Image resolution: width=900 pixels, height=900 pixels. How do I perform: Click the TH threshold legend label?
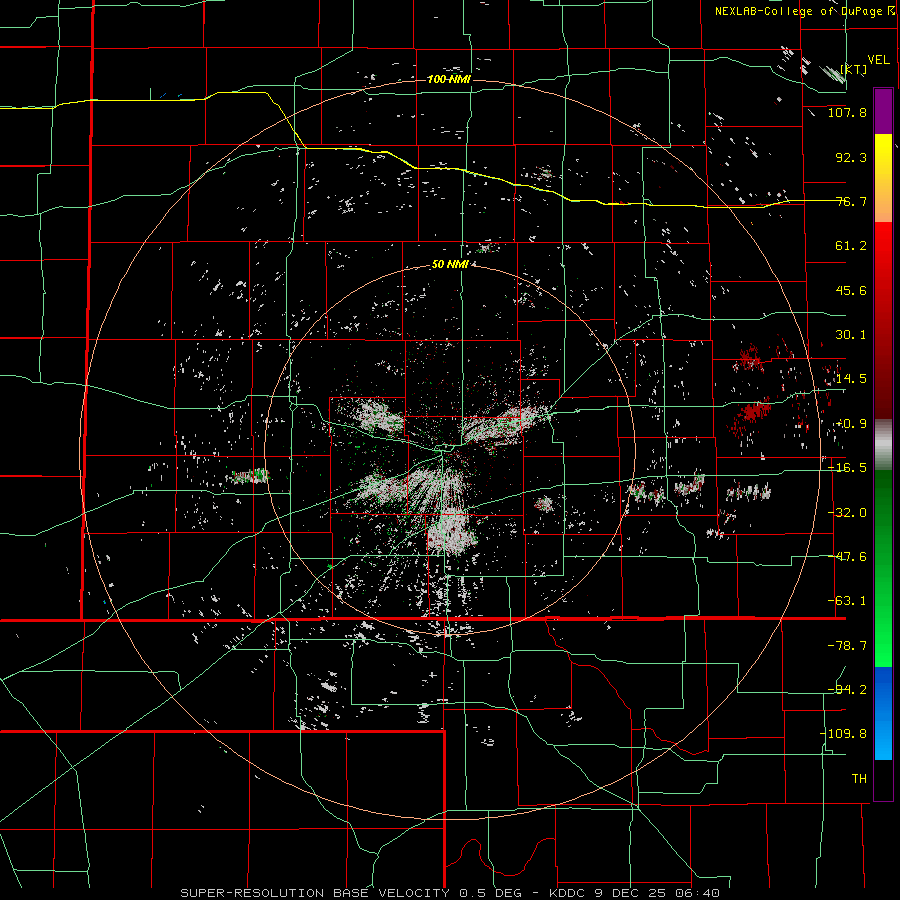pos(859,779)
